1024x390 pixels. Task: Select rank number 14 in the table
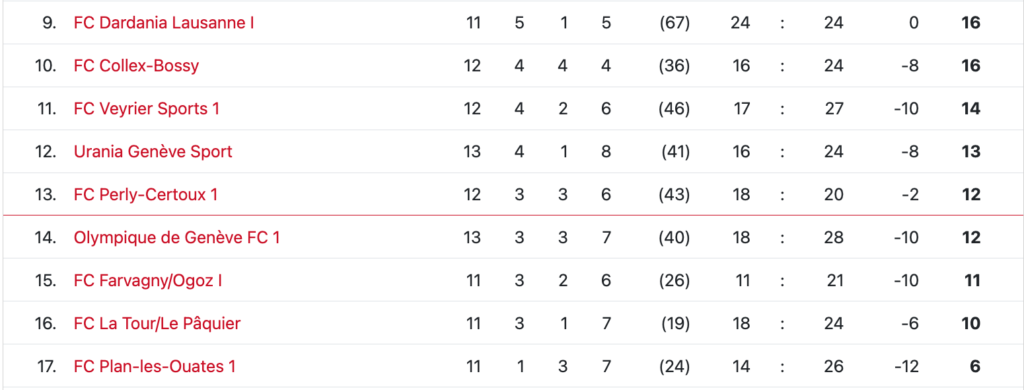tap(46, 238)
